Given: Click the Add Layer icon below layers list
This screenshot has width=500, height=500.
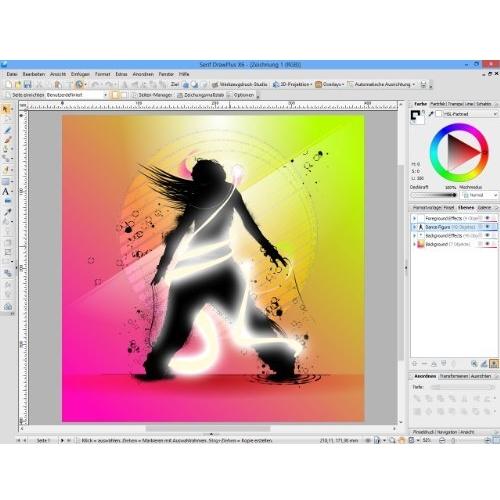Looking at the screenshot, I should [415, 364].
